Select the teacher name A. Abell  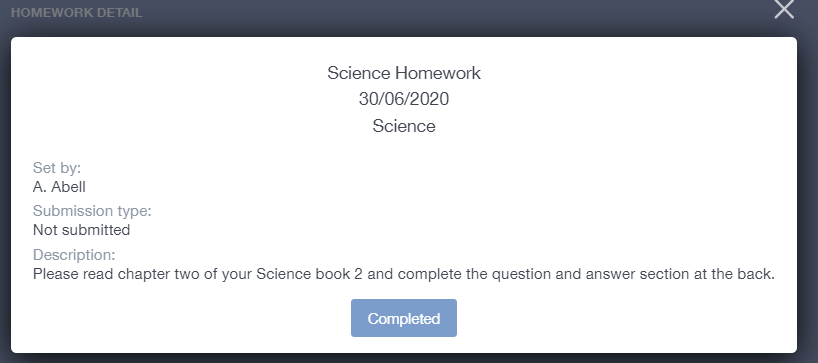pyautogui.click(x=59, y=187)
